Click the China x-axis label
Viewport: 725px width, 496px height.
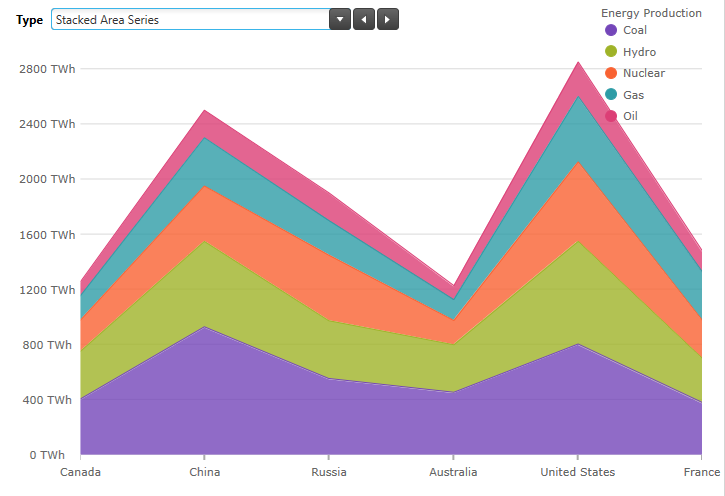click(205, 472)
